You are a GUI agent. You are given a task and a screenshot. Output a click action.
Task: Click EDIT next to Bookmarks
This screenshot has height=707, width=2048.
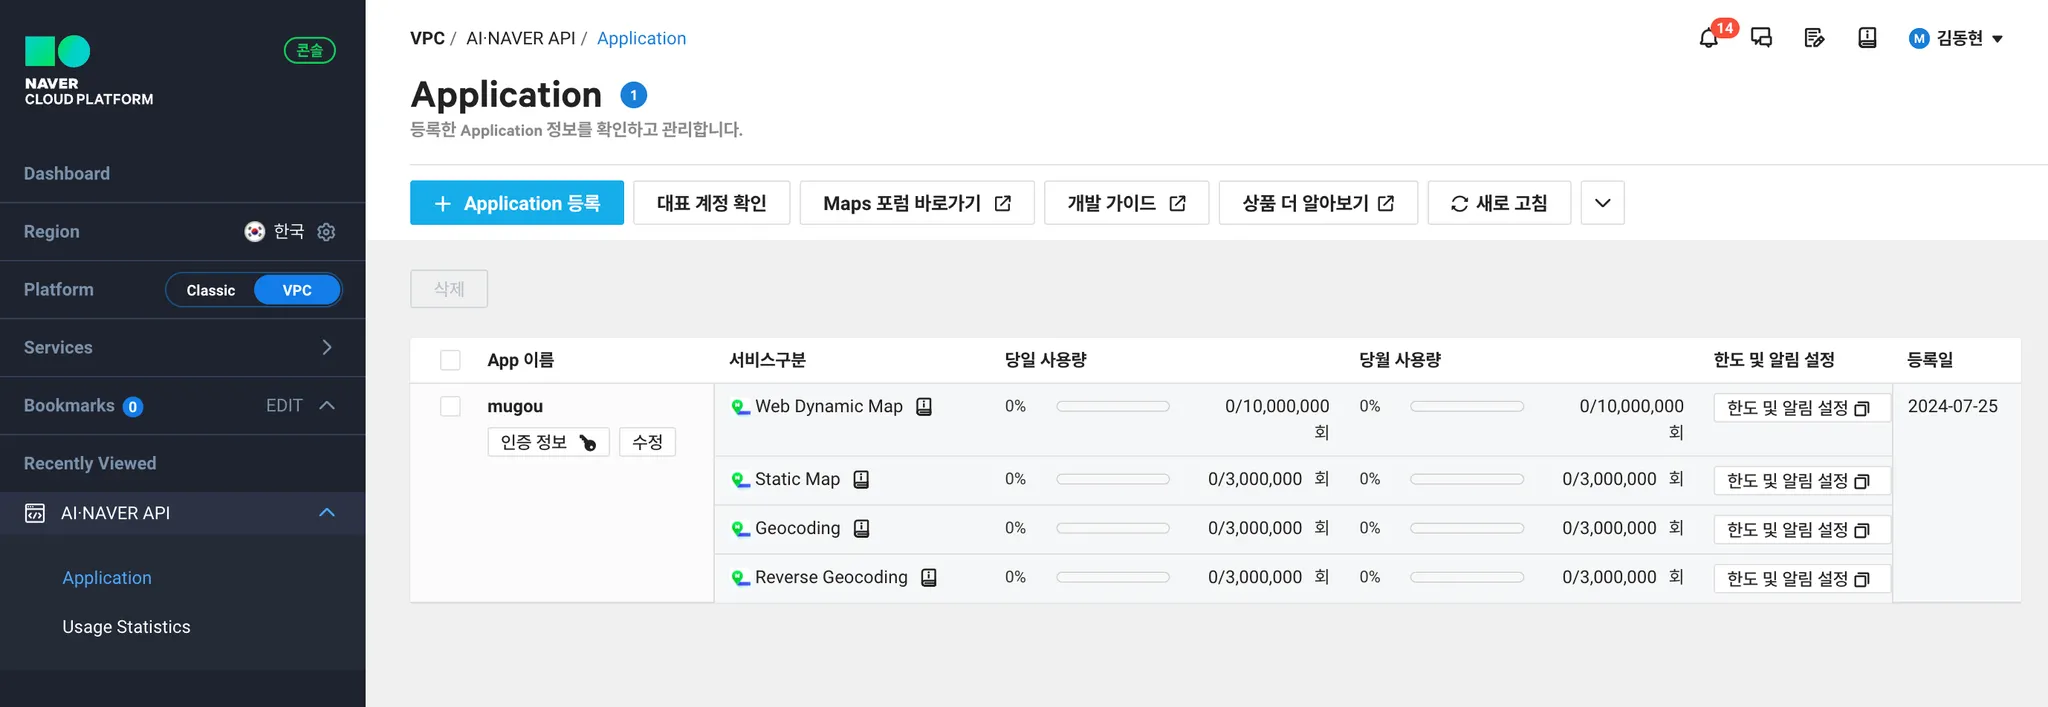click(x=284, y=406)
